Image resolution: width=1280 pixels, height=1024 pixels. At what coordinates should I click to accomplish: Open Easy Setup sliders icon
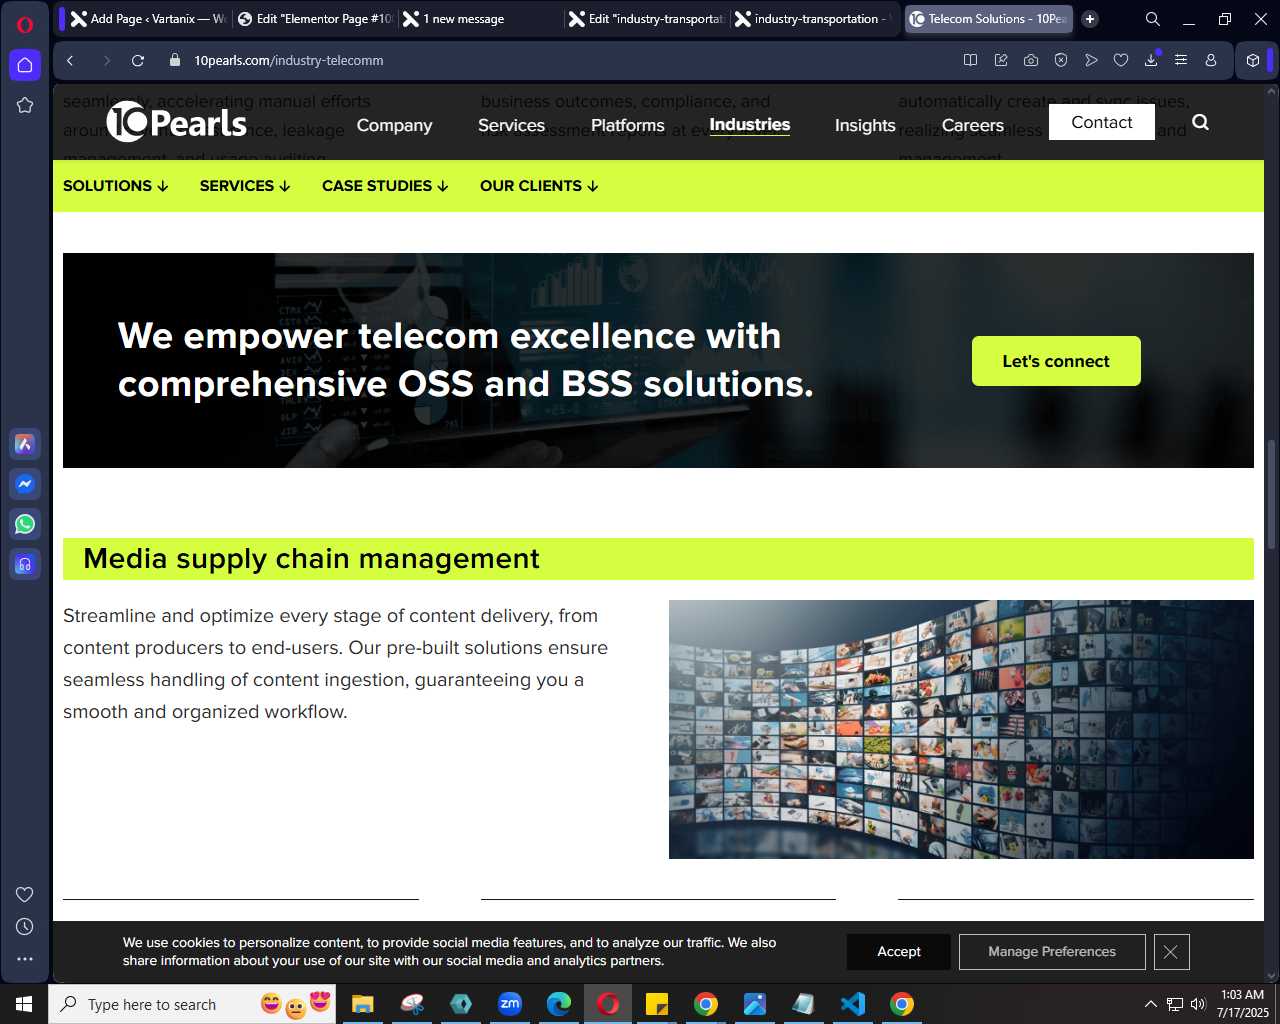pyautogui.click(x=1181, y=60)
